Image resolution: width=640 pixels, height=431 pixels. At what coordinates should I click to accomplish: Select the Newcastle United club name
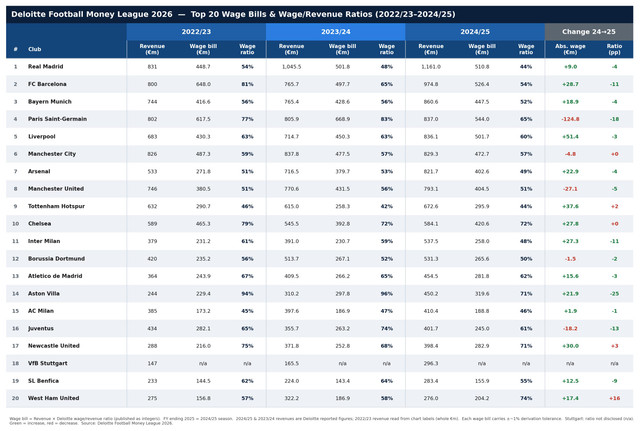[54, 346]
